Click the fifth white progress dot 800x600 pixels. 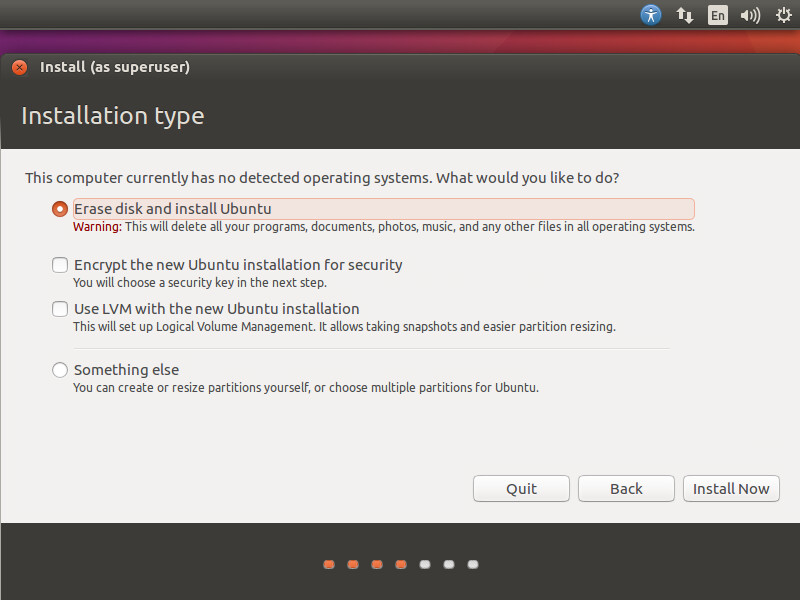(425, 564)
